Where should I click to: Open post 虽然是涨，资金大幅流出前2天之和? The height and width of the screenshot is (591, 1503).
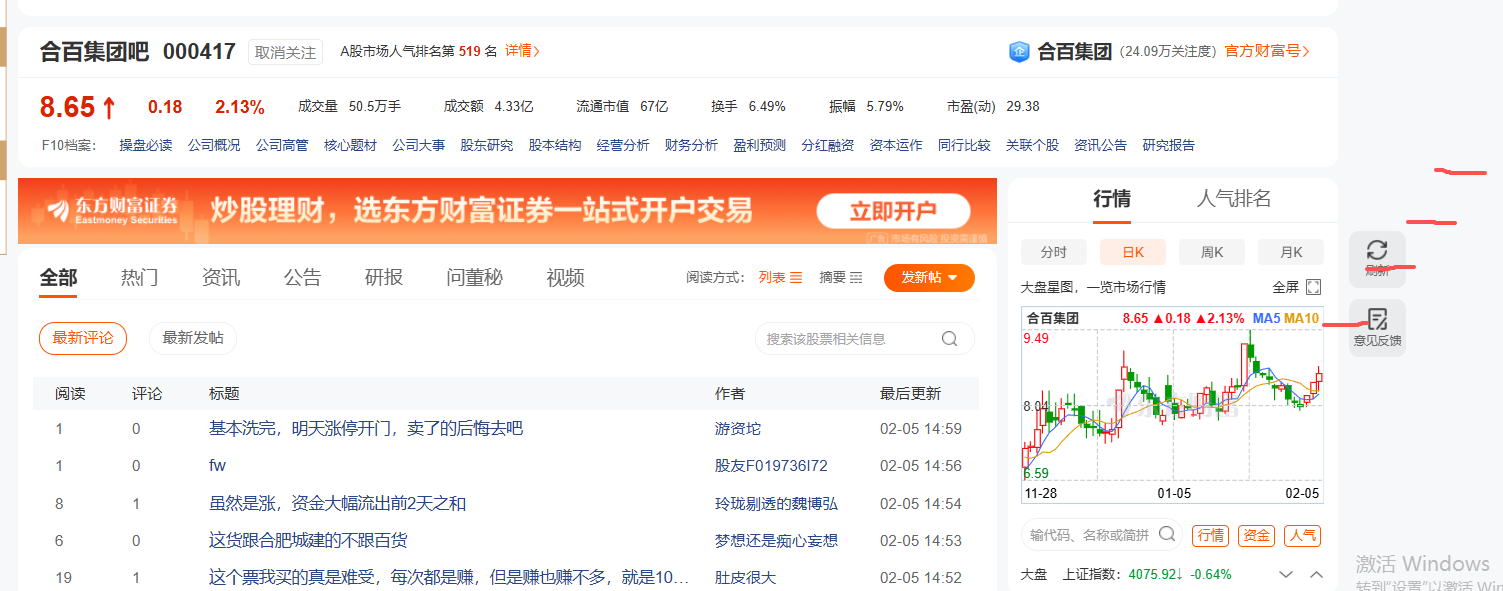pos(337,503)
